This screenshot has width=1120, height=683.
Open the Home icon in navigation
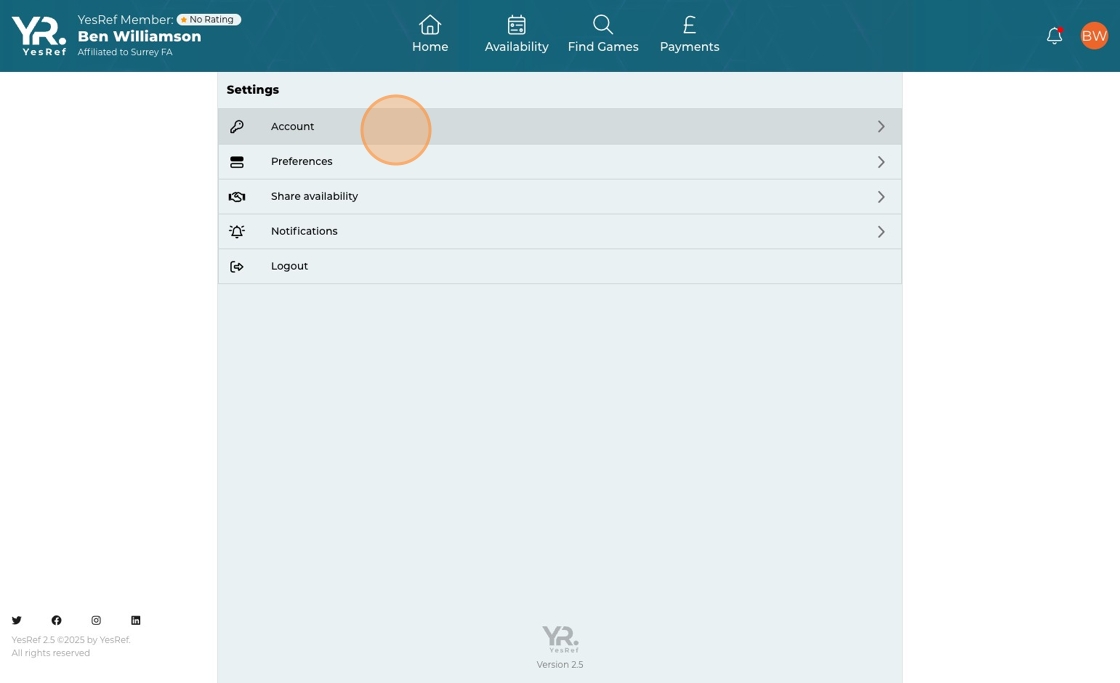coord(430,25)
